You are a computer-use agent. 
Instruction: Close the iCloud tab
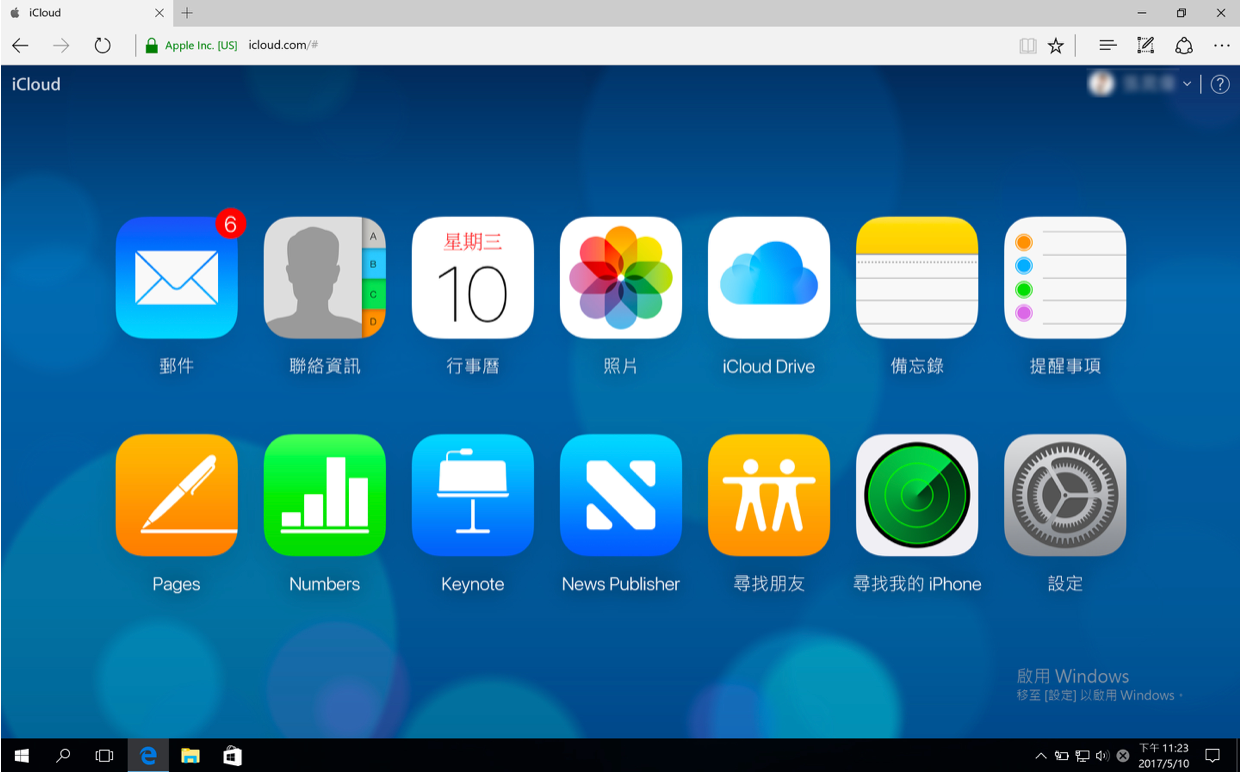(159, 13)
